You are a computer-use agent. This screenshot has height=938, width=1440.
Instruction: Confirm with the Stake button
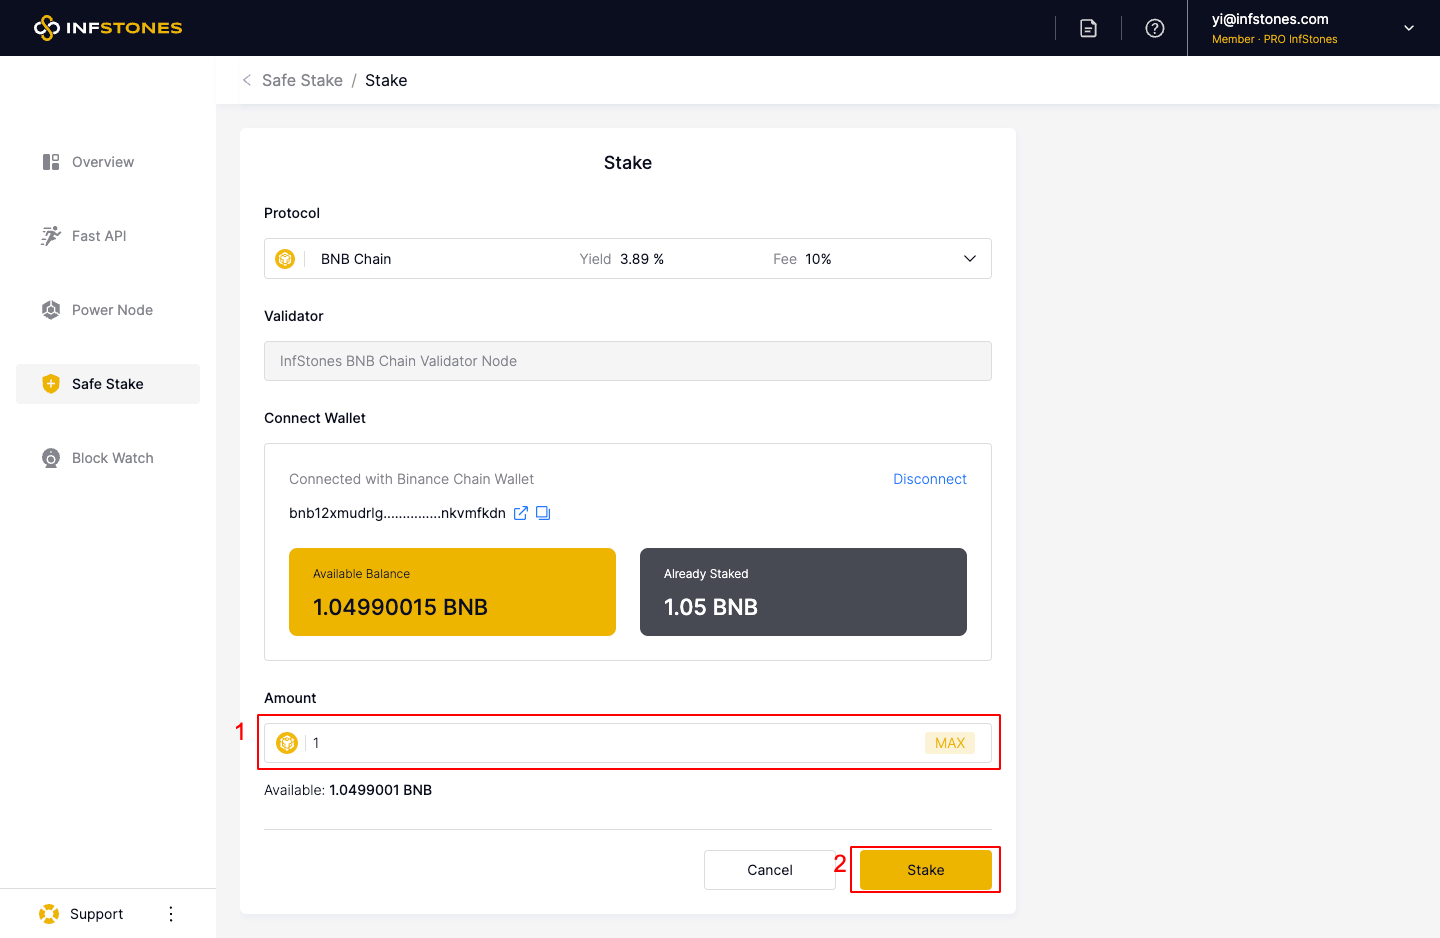tap(926, 870)
